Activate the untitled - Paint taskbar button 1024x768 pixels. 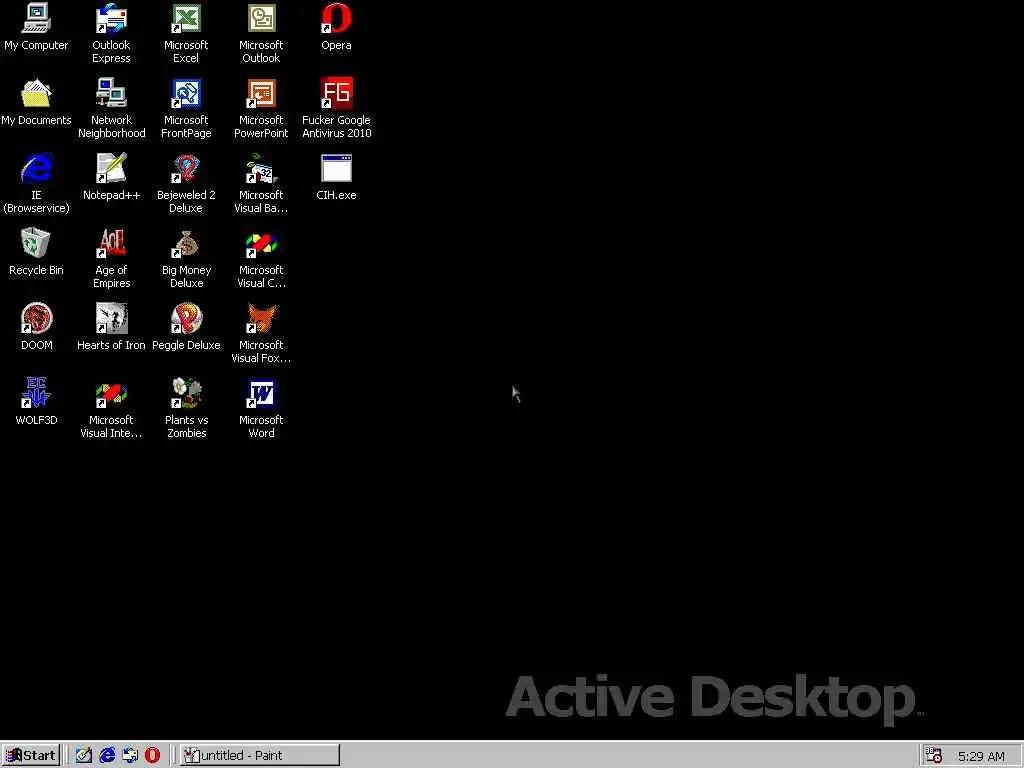click(x=260, y=755)
